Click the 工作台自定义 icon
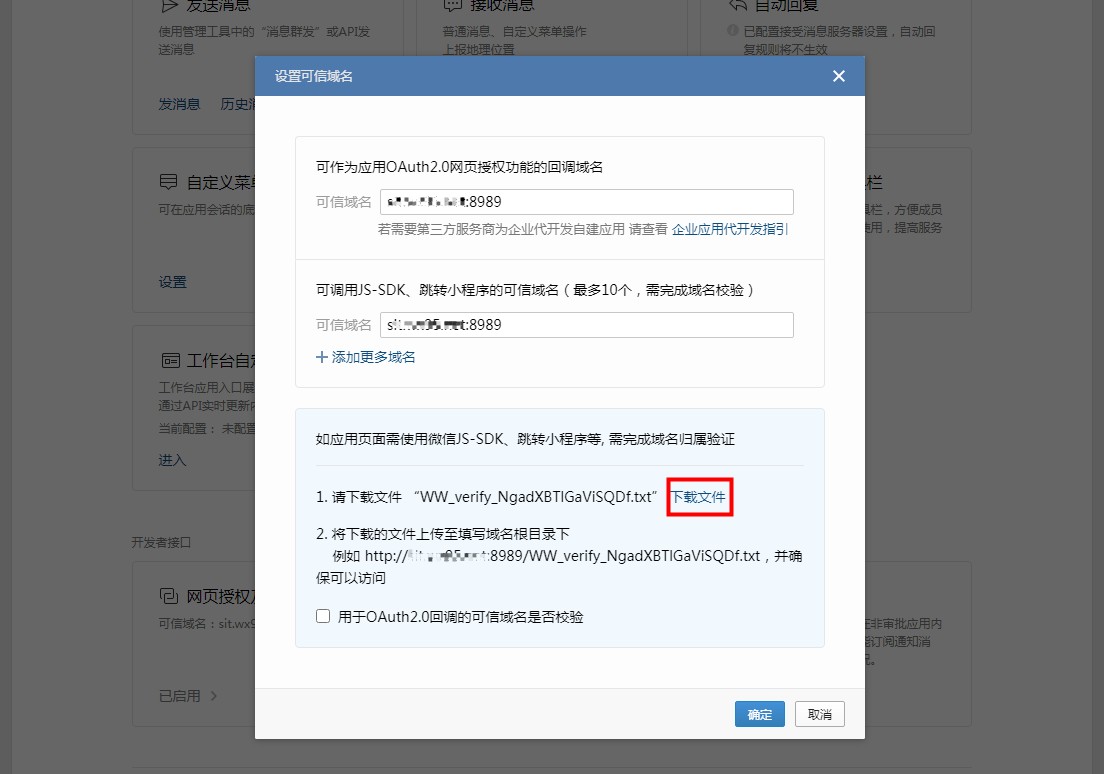This screenshot has width=1104, height=774. tap(168, 360)
